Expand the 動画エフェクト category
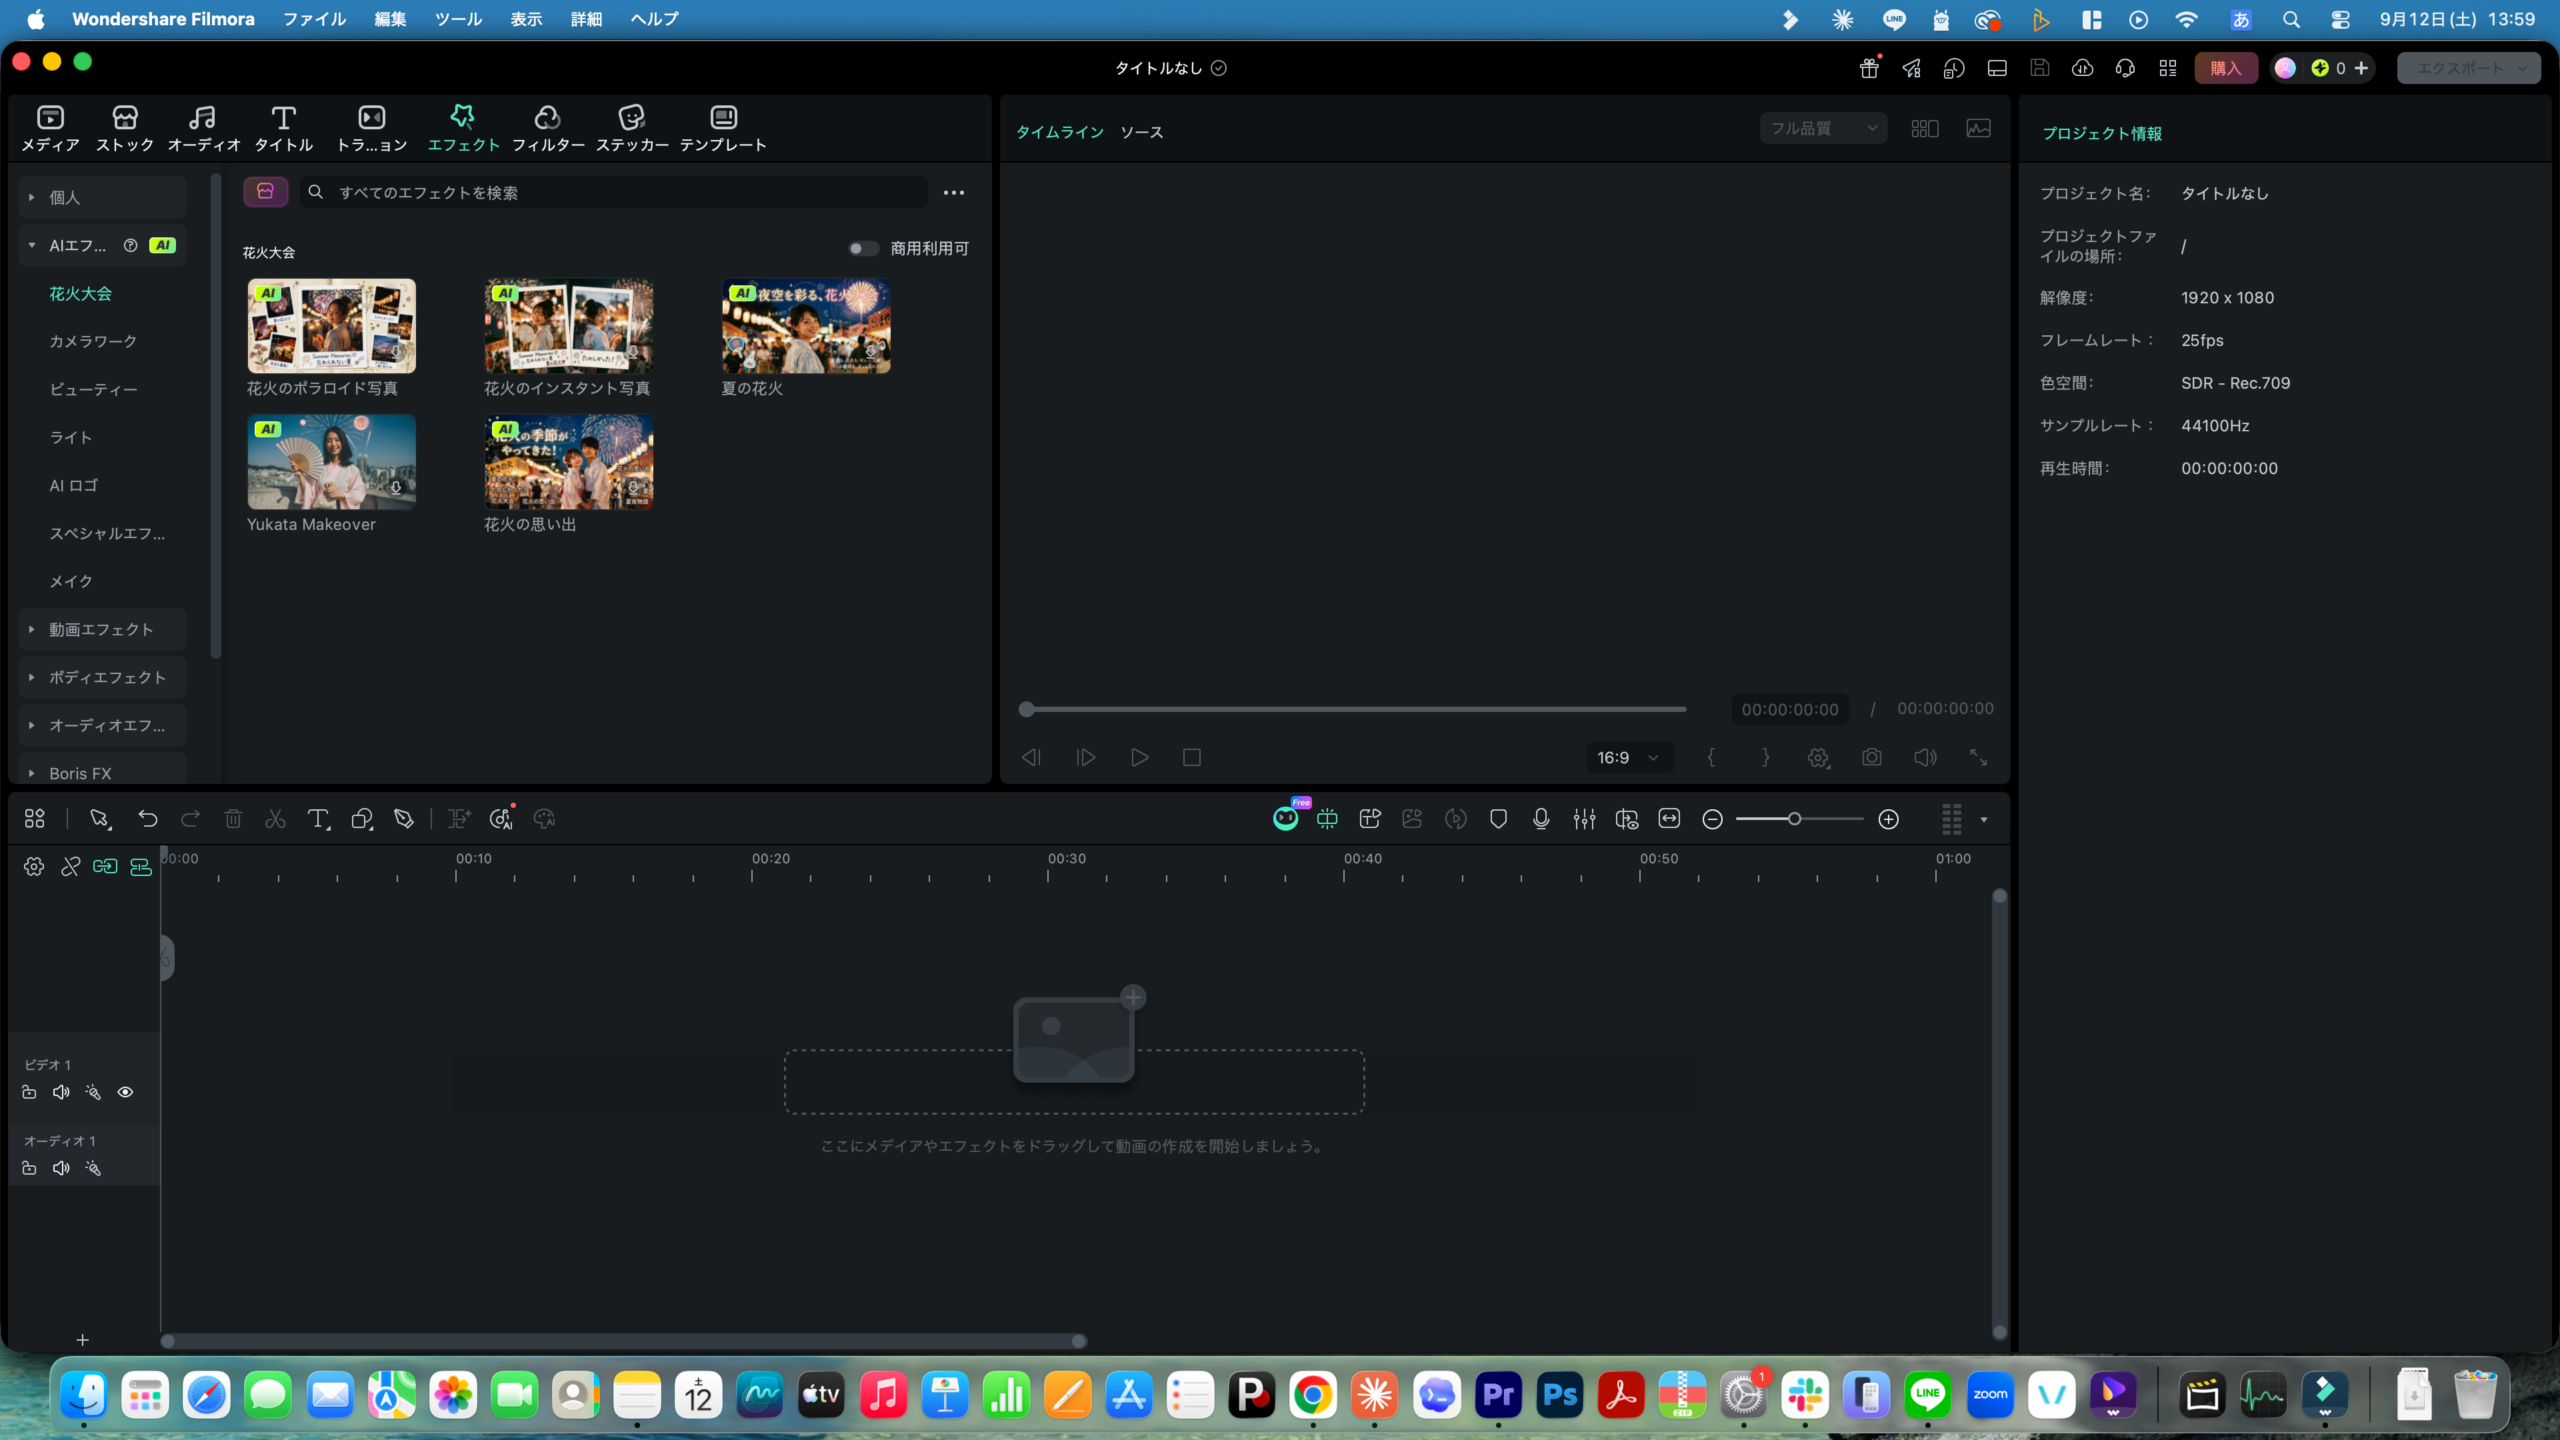 (x=102, y=629)
